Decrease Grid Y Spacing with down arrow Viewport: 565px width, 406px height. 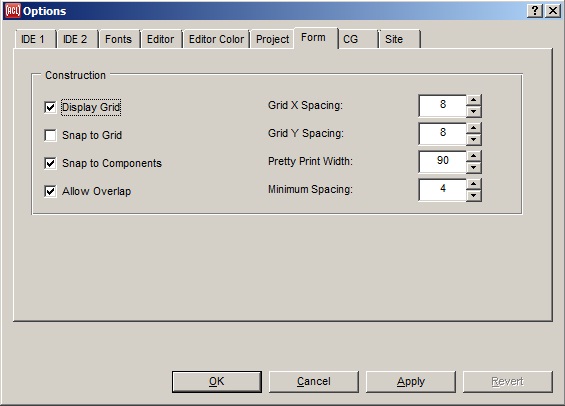tap(474, 139)
